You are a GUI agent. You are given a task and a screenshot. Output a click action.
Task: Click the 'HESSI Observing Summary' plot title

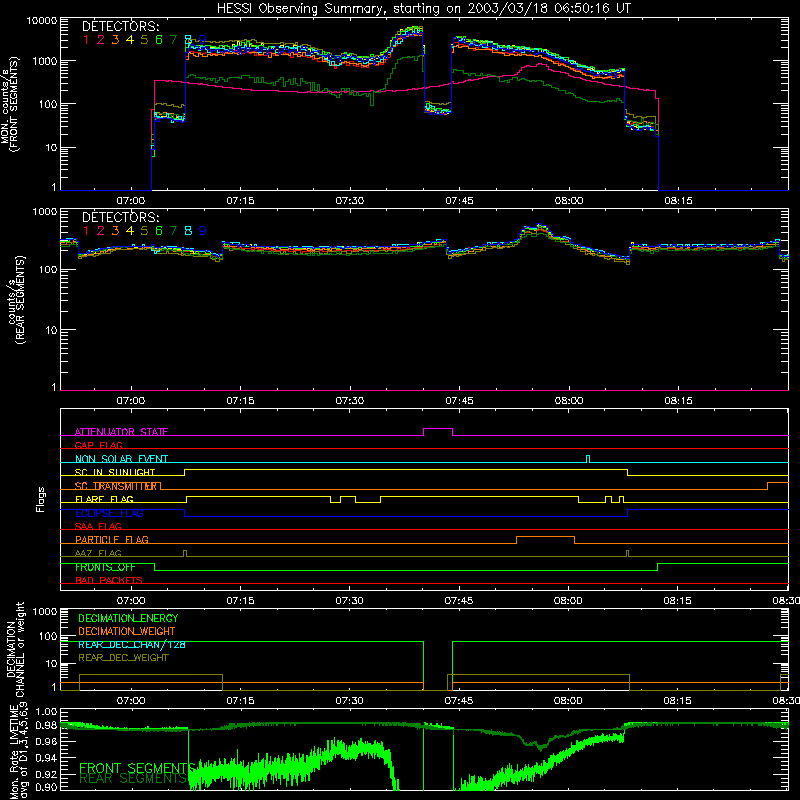423,9
